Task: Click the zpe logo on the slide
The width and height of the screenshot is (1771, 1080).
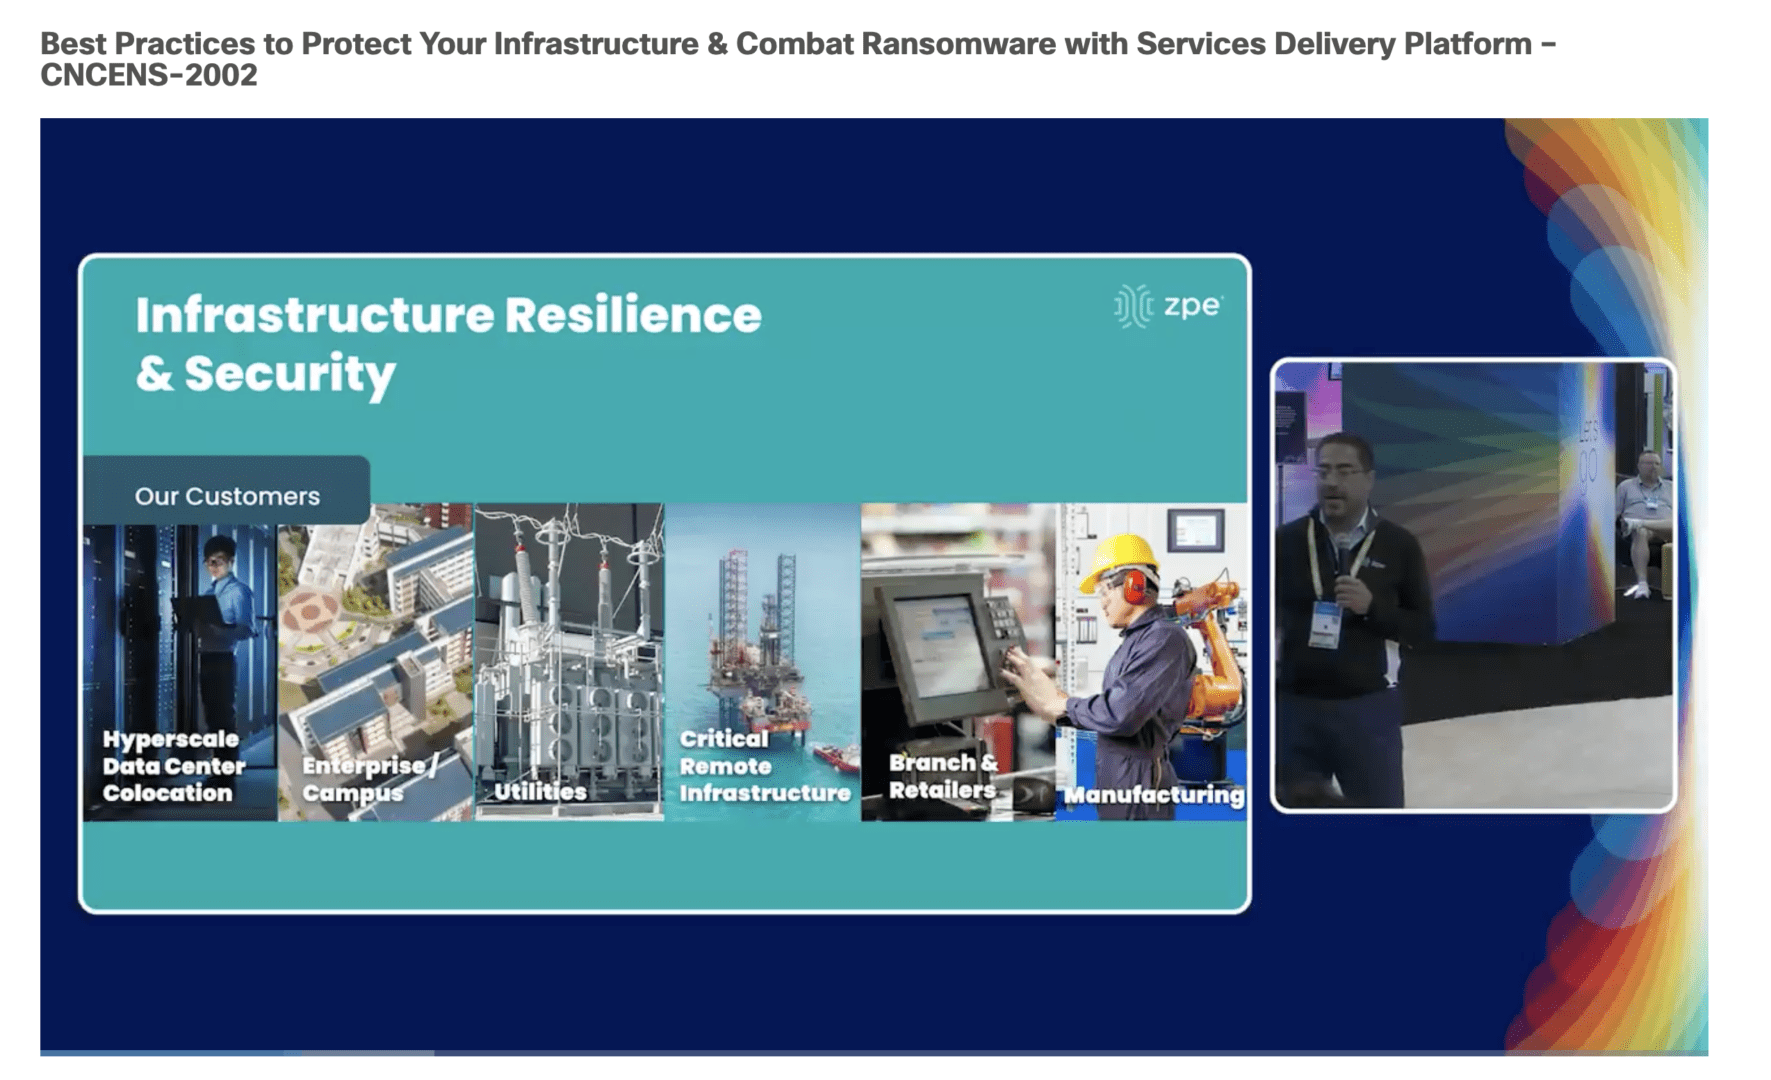Action: [1168, 305]
